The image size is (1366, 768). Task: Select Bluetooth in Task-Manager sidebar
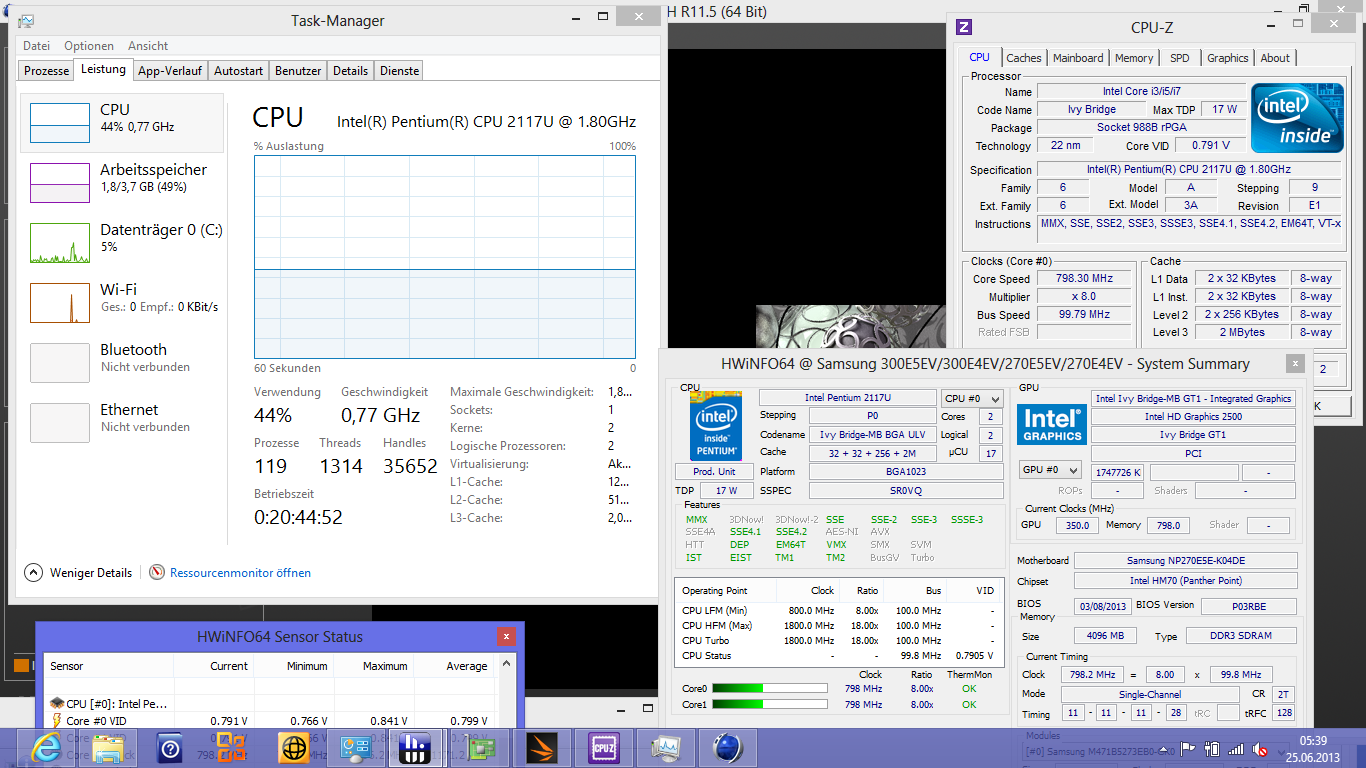(x=122, y=362)
